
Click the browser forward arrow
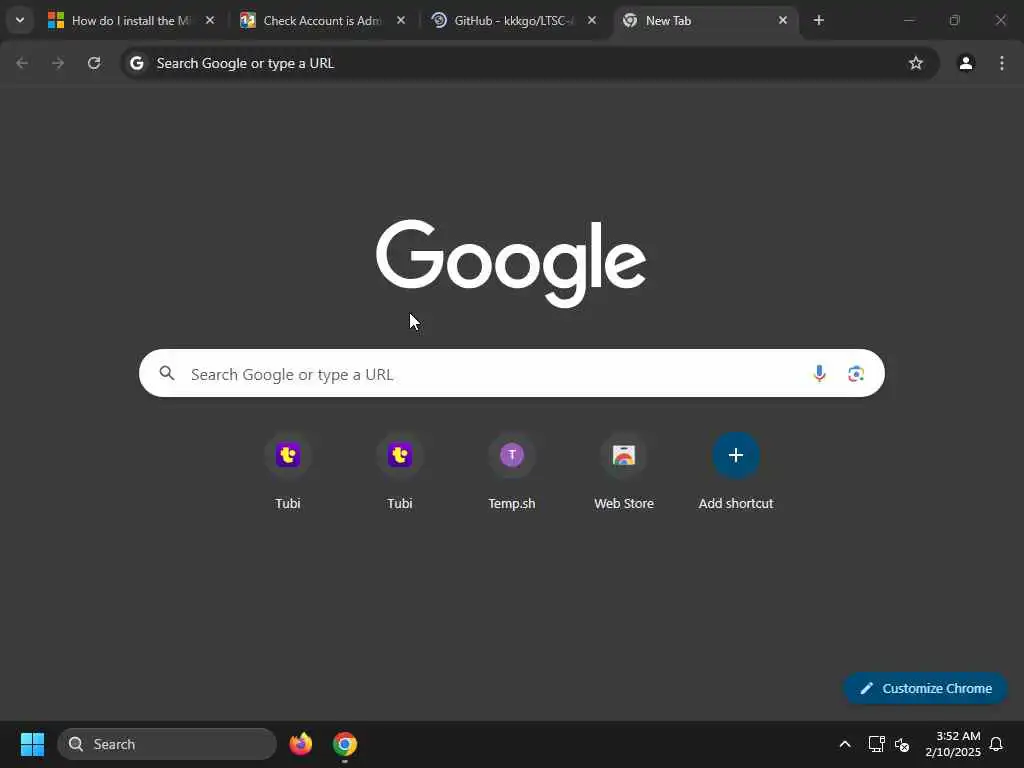coord(58,63)
